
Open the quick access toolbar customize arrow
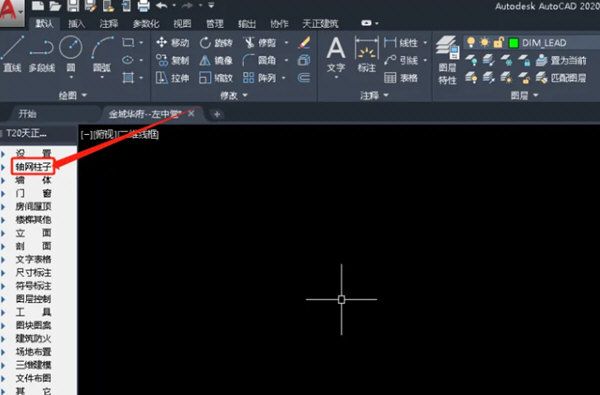coord(211,5)
